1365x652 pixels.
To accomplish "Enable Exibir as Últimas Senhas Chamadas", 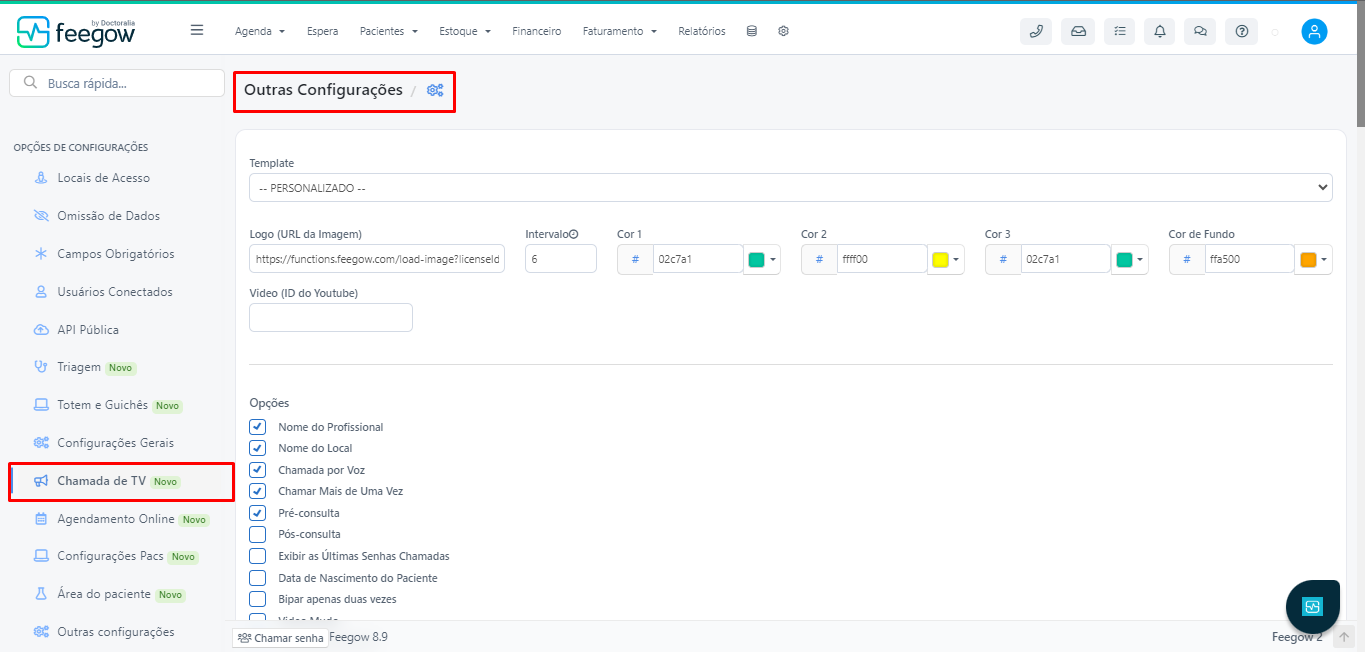I will coord(257,556).
